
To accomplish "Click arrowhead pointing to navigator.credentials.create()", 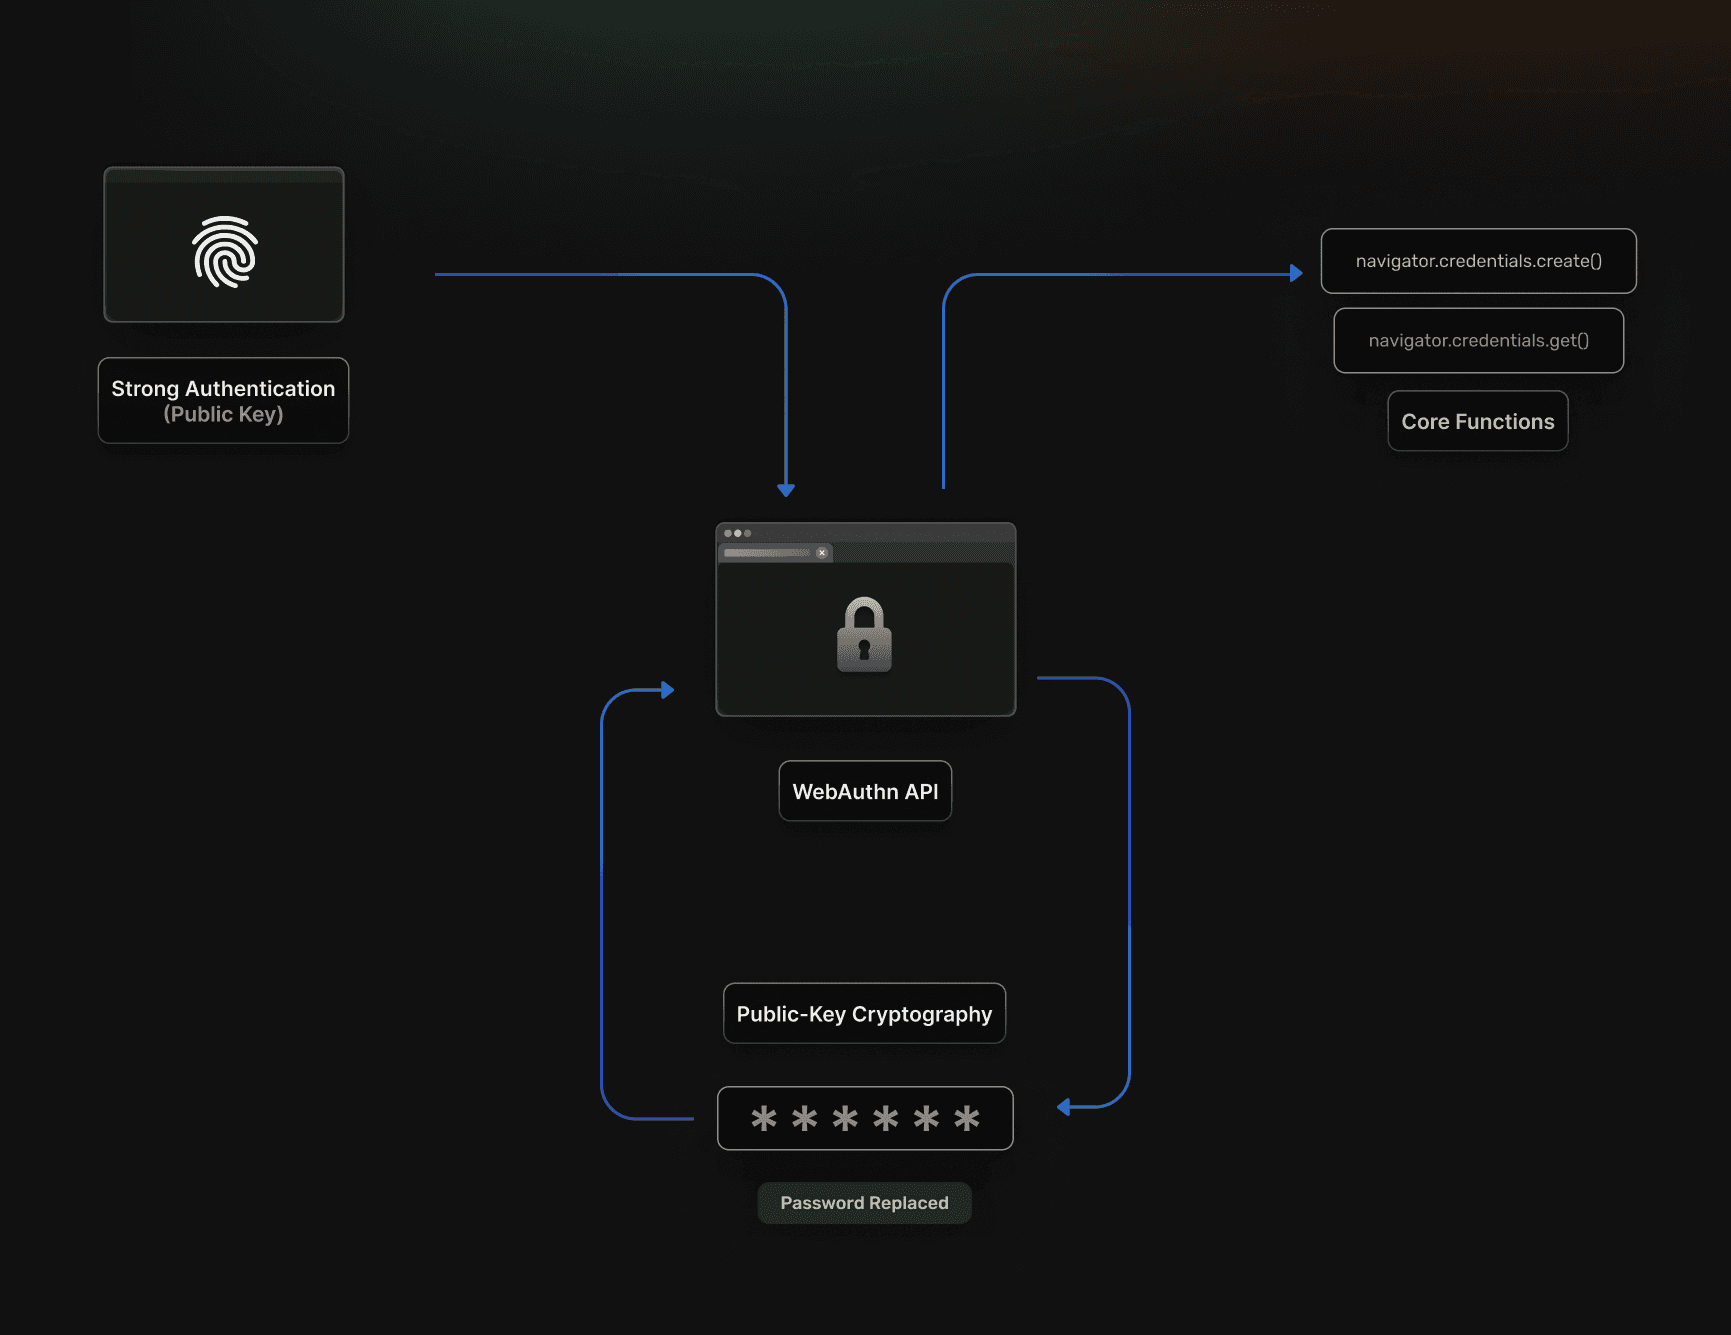I will 1296,273.
